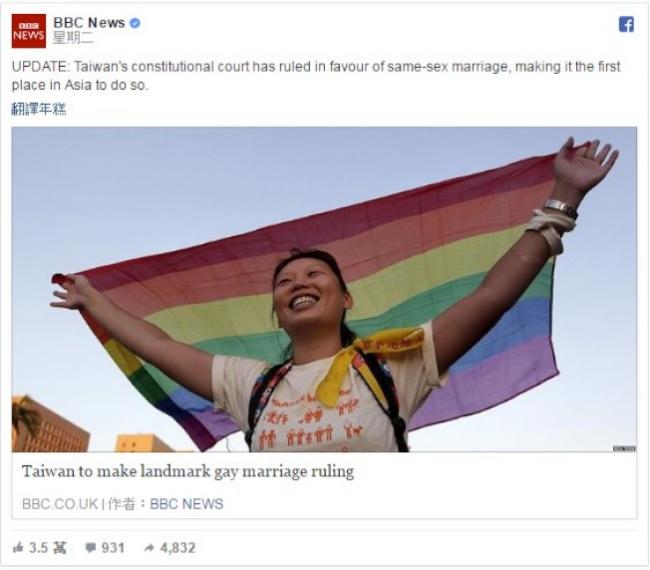Open the rainbow flag article photo

(324, 289)
